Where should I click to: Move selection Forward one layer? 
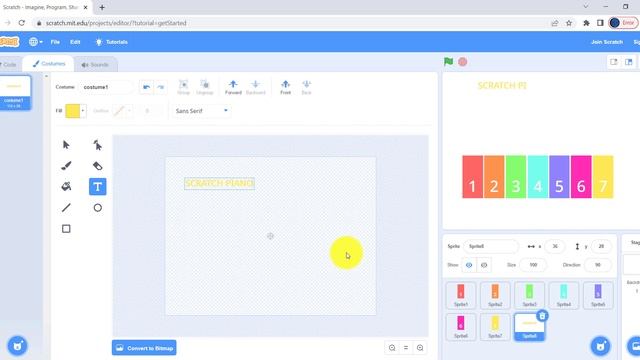(233, 87)
